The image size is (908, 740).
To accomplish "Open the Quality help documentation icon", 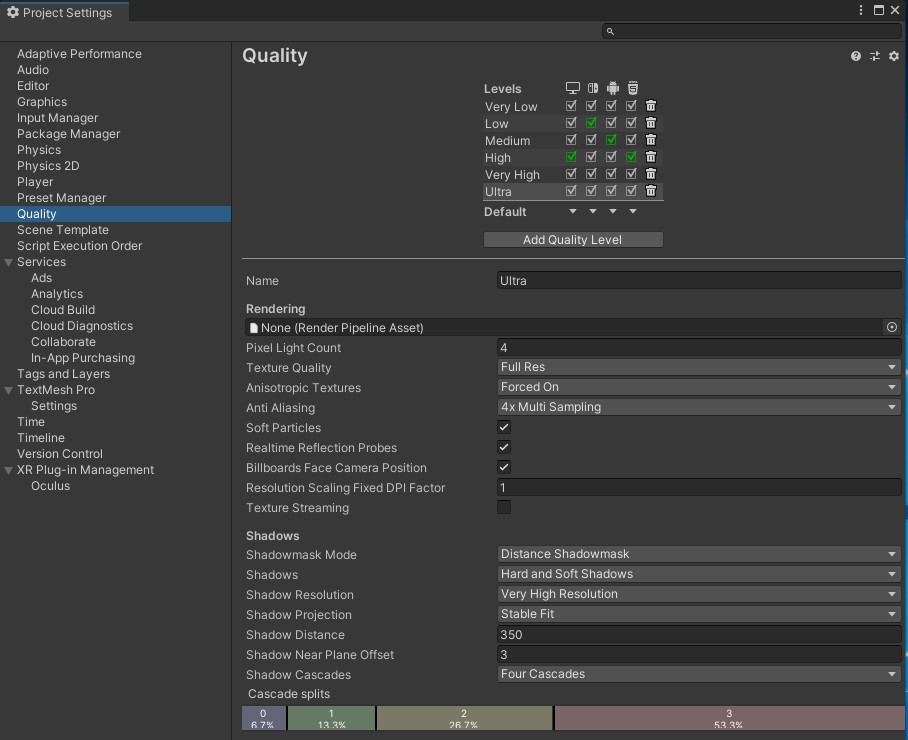I will [x=856, y=57].
